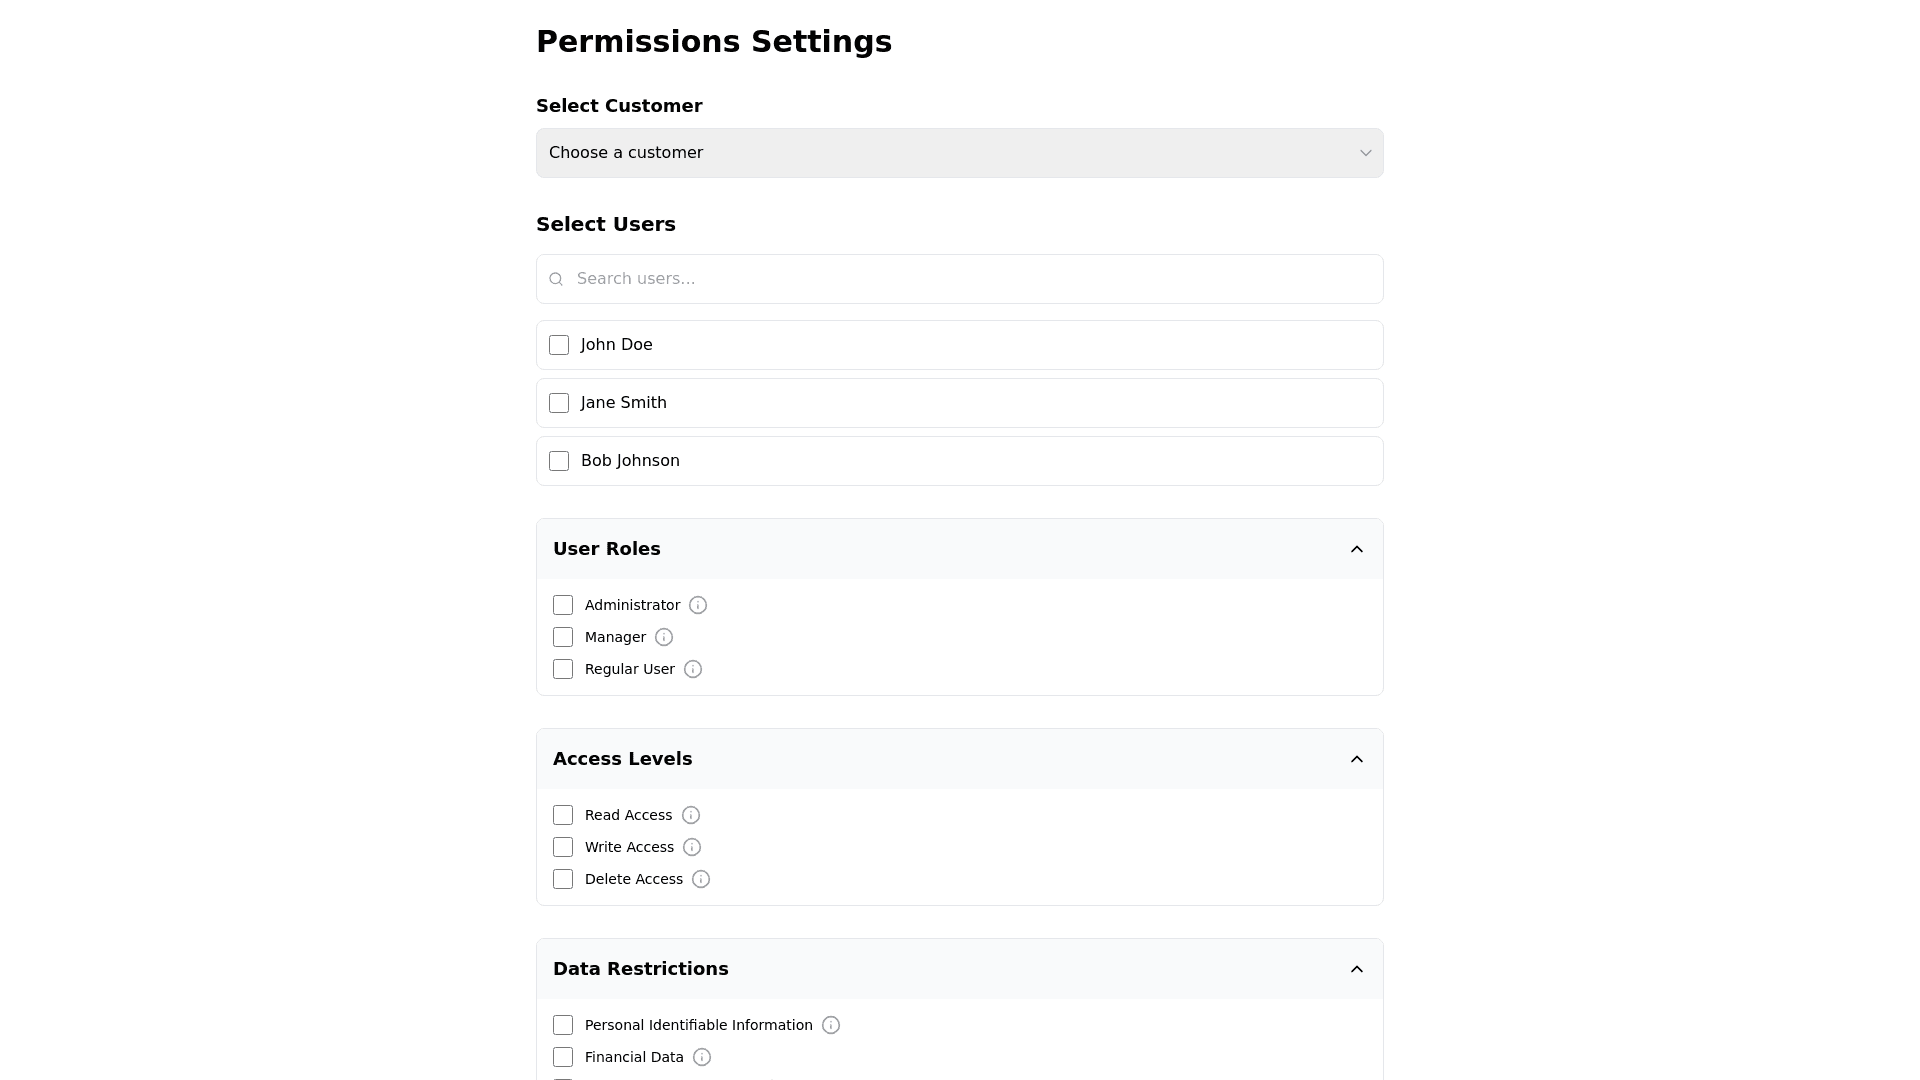Click the info icon beside Delete Access

pos(701,879)
